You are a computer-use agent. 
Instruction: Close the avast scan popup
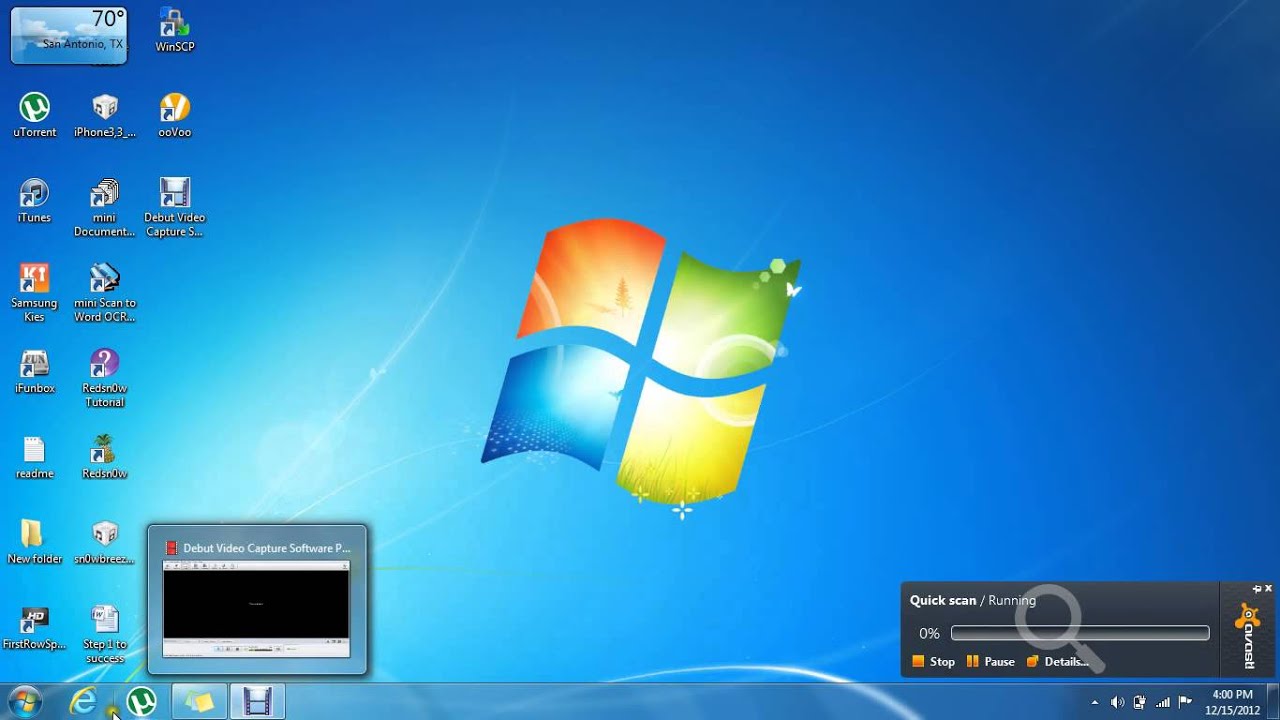[1269, 589]
